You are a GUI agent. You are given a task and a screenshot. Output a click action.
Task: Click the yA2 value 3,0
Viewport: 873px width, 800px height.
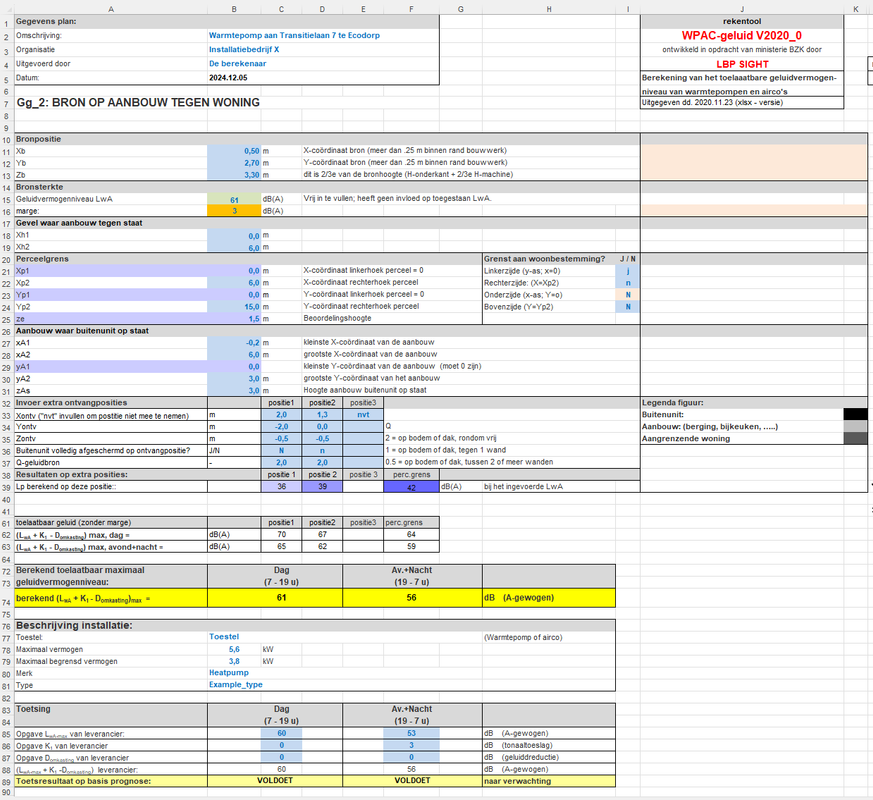click(x=234, y=379)
